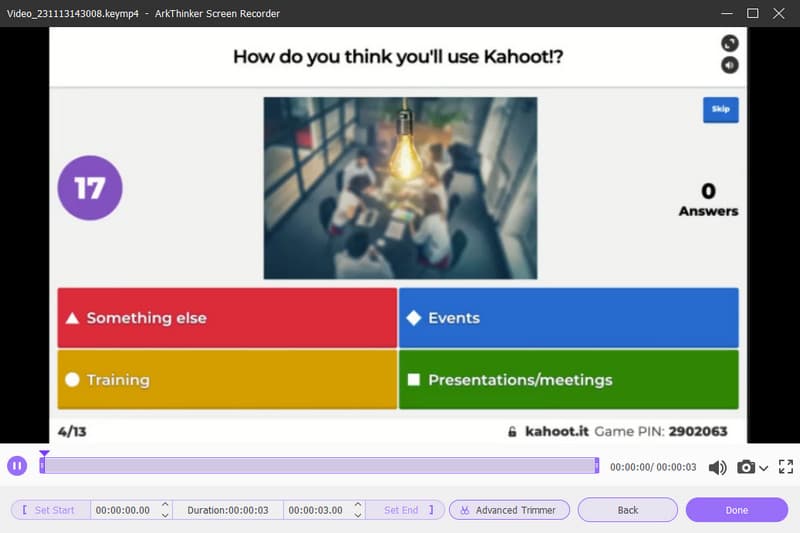Screen dimensions: 800x533
Task: Click the Kahoot fullscreen toggle icon
Action: [x=730, y=43]
